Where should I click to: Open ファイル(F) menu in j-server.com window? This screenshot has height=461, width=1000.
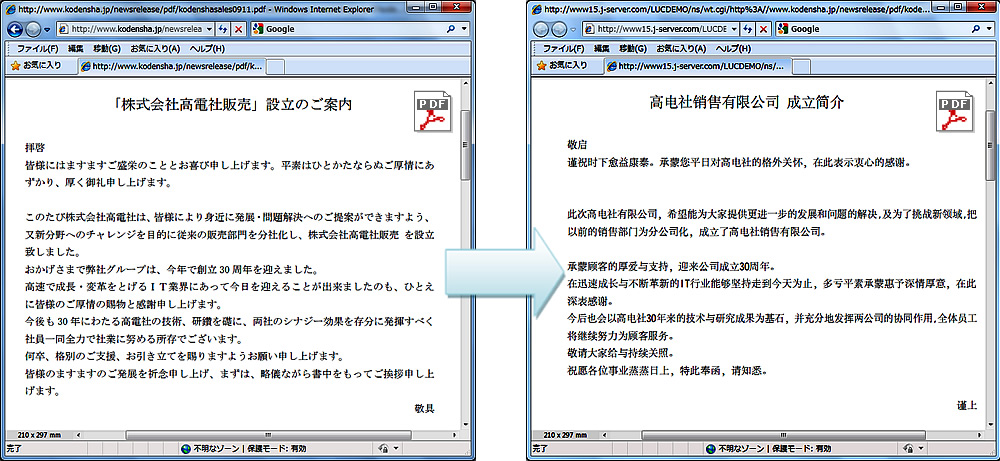tap(563, 48)
